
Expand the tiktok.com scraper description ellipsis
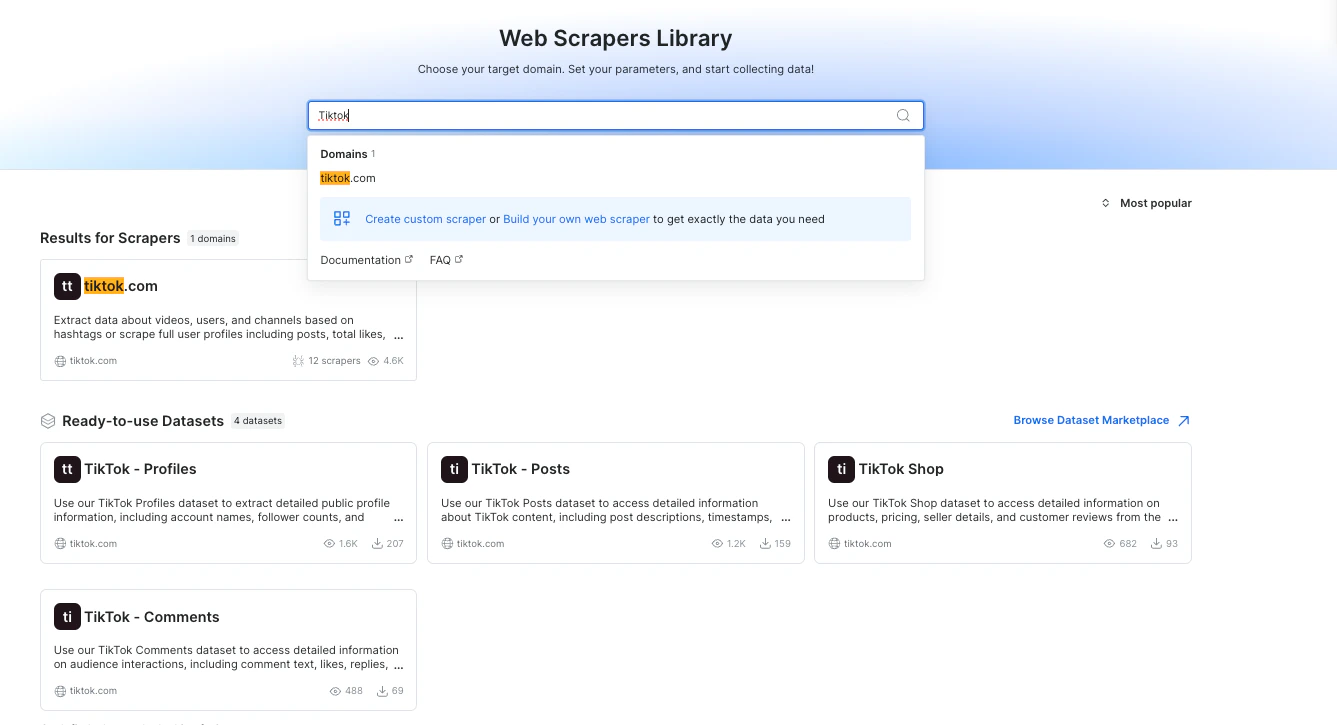click(399, 337)
